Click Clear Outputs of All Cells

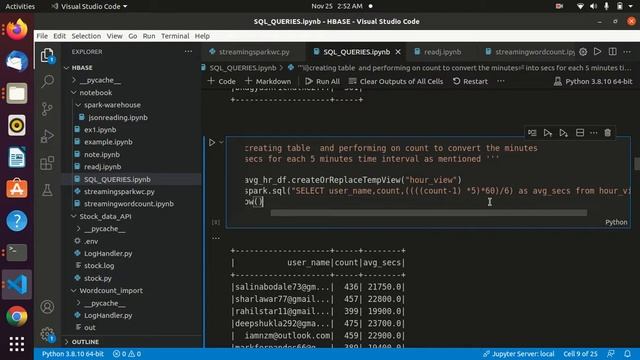[x=396, y=81]
